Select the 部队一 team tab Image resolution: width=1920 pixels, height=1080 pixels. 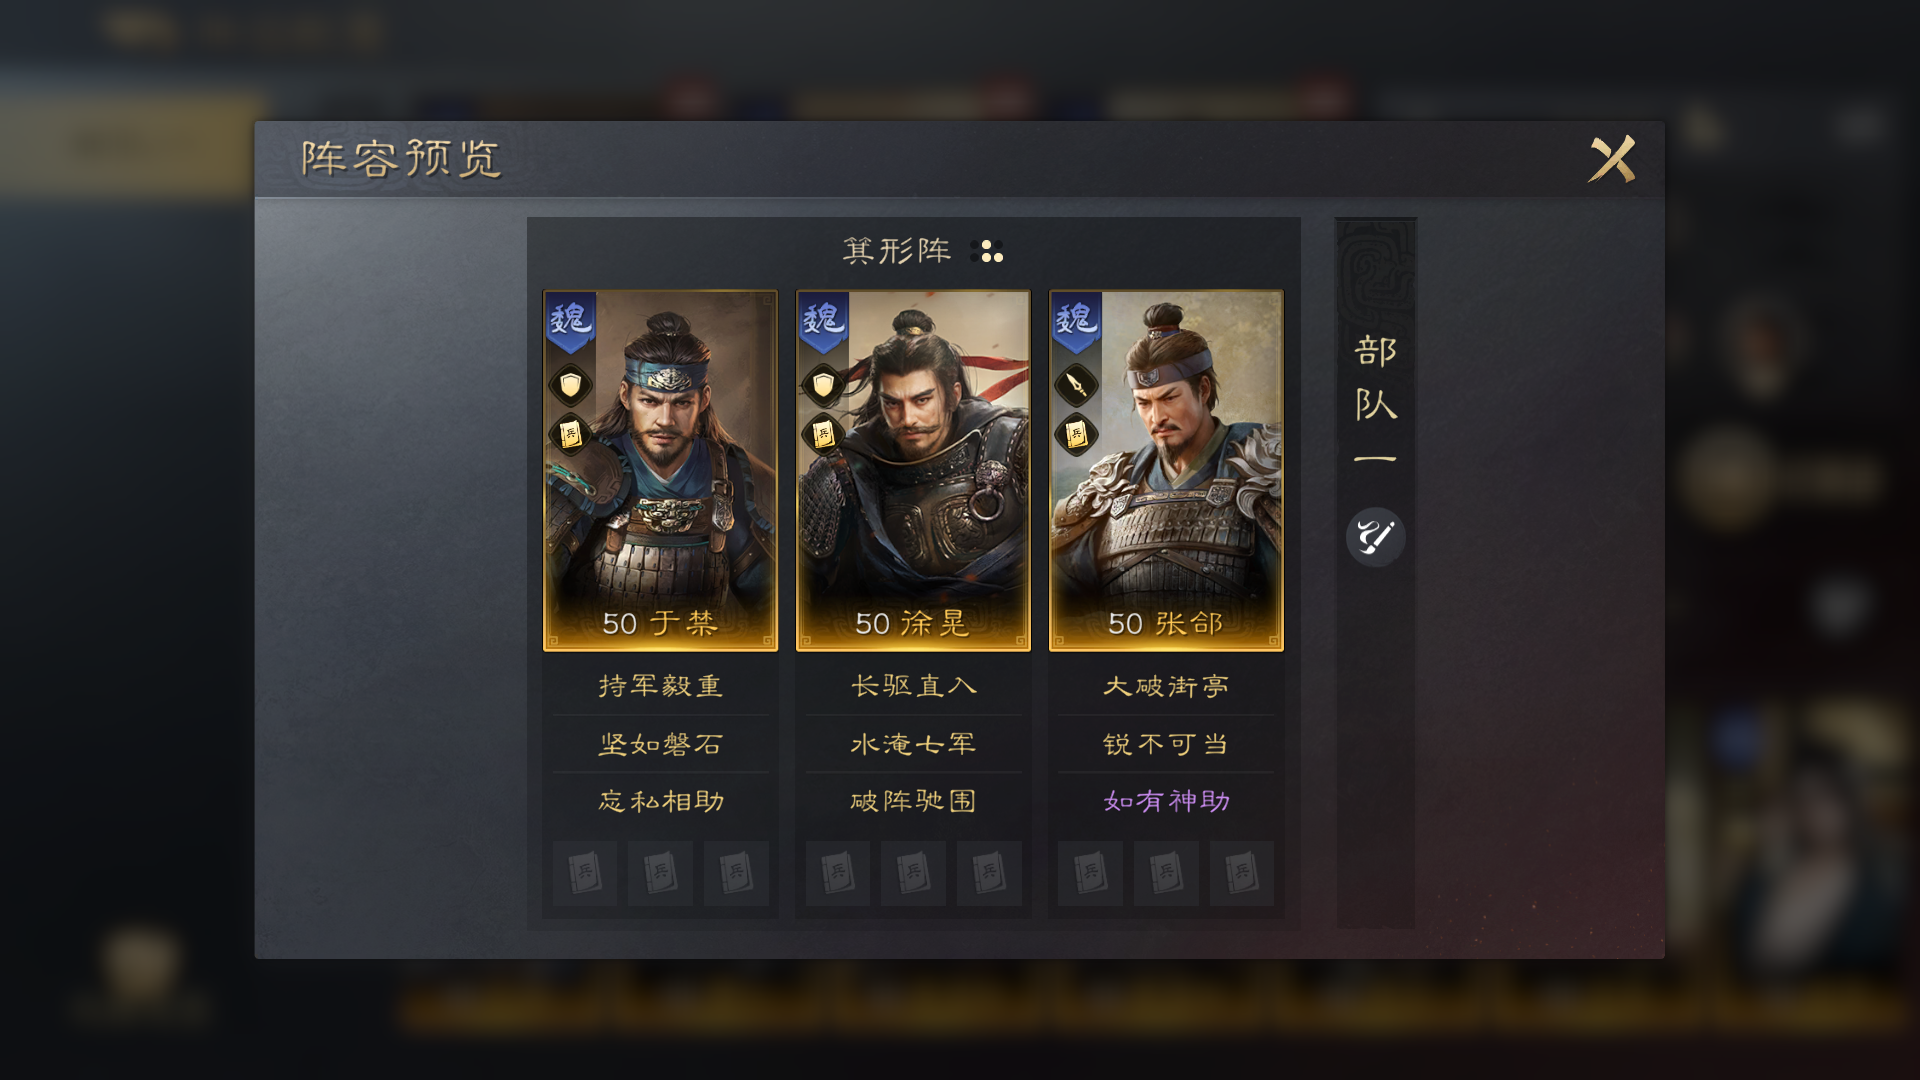(x=1375, y=400)
